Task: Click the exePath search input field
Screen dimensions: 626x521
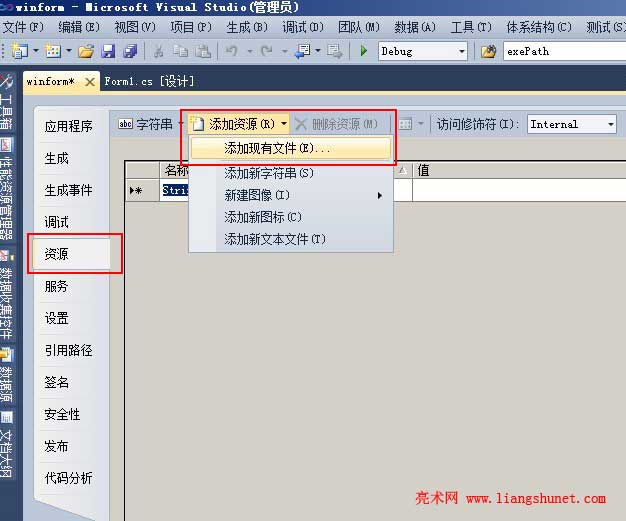Action: [564, 52]
